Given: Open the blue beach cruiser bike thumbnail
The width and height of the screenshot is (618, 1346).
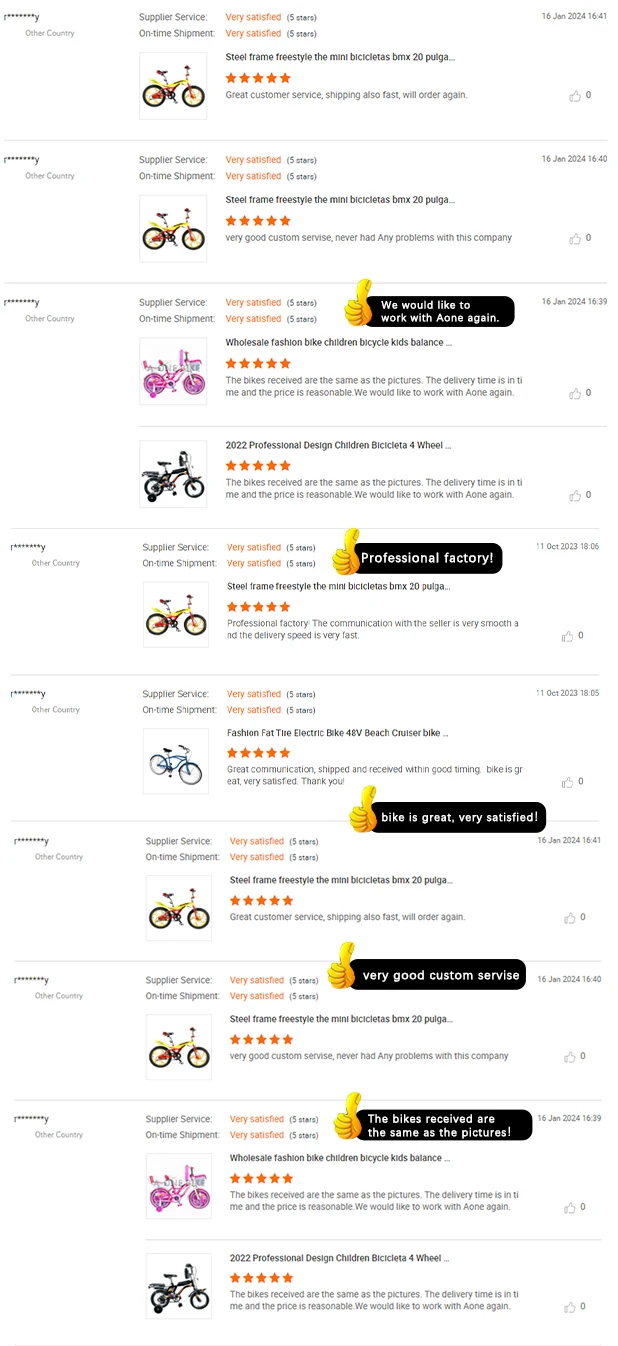Looking at the screenshot, I should click(176, 761).
